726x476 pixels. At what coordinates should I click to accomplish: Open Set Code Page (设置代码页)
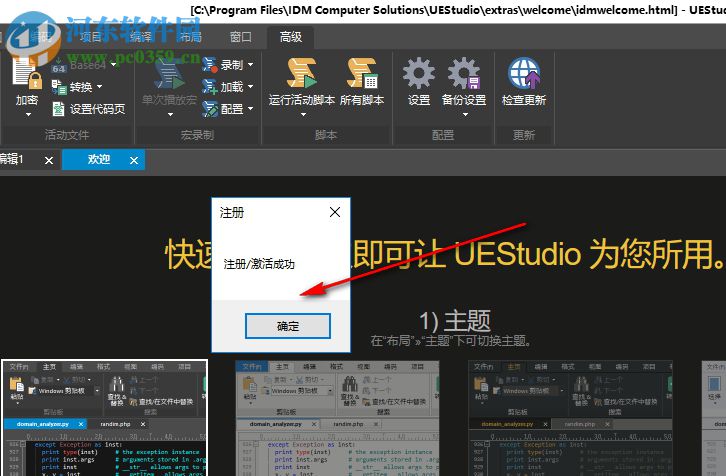[x=88, y=109]
